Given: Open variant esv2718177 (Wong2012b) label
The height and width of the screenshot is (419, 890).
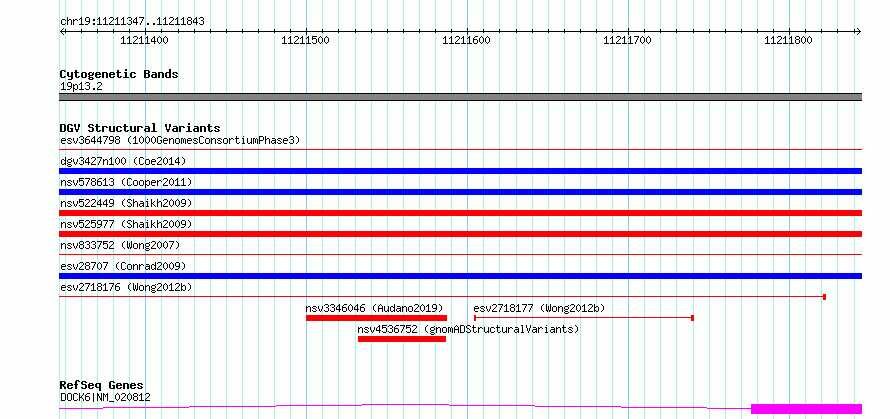Looking at the screenshot, I should click(x=539, y=308).
